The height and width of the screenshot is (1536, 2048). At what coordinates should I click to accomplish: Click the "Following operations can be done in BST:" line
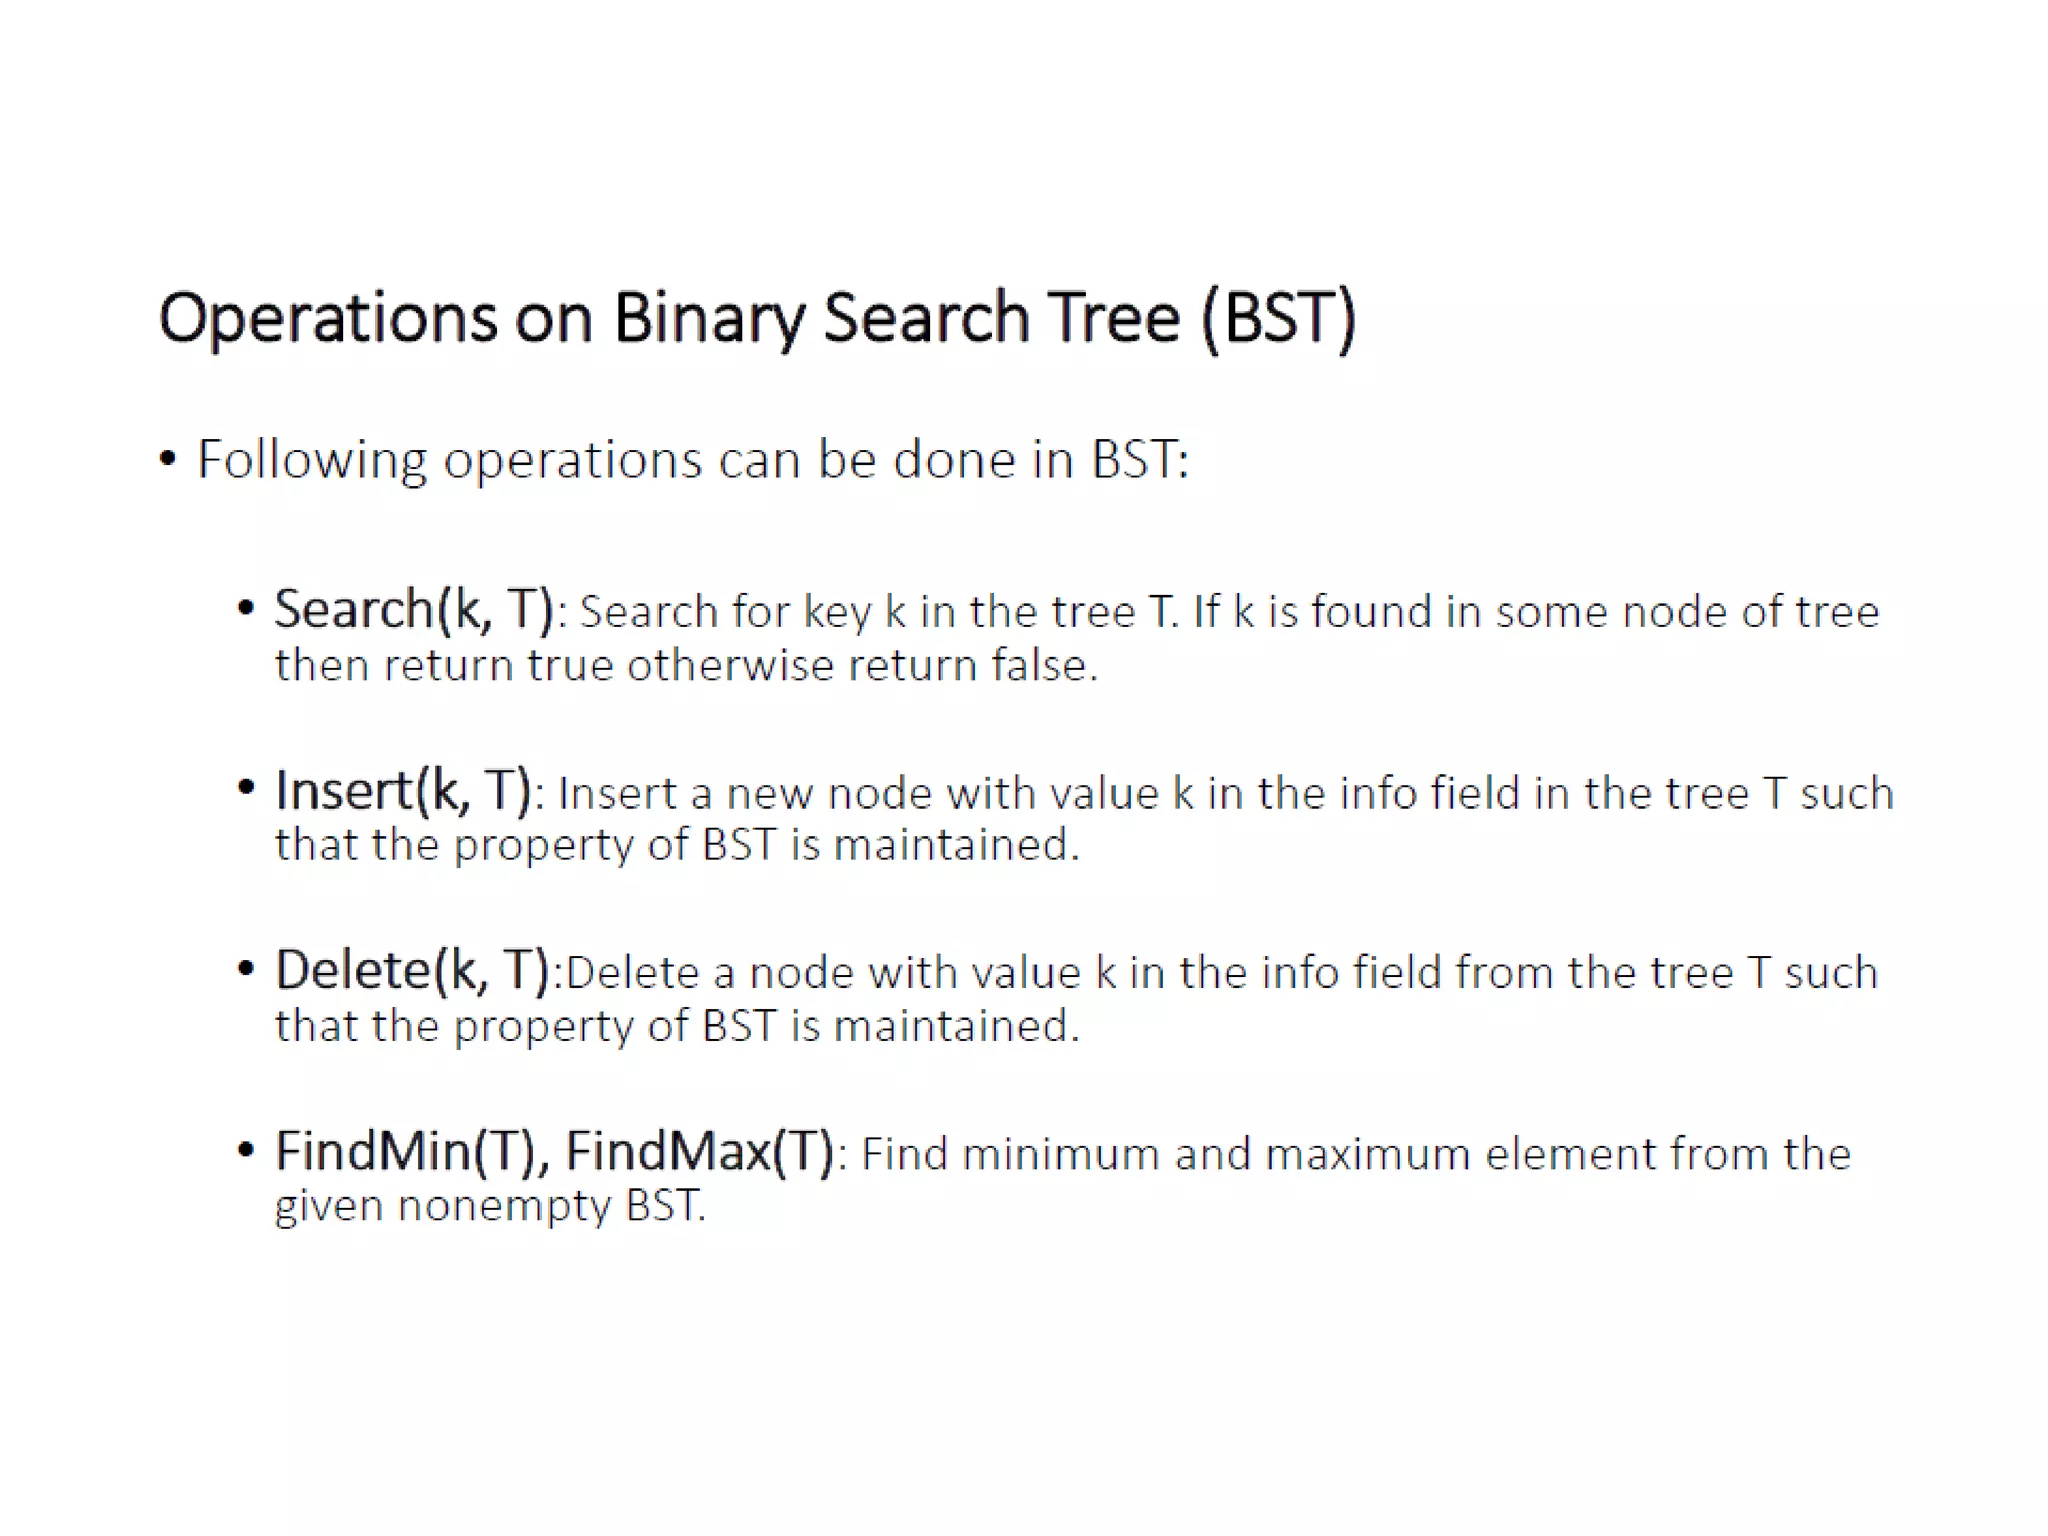click(x=692, y=460)
